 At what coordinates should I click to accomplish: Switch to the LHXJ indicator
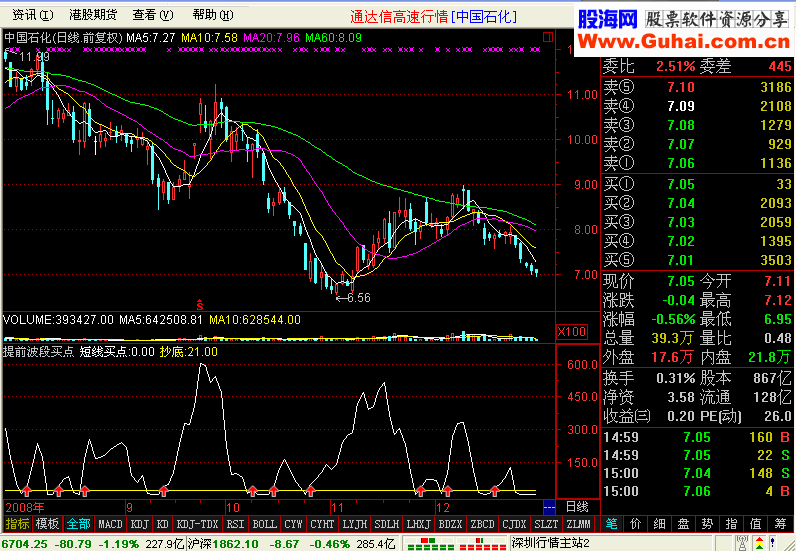419,524
